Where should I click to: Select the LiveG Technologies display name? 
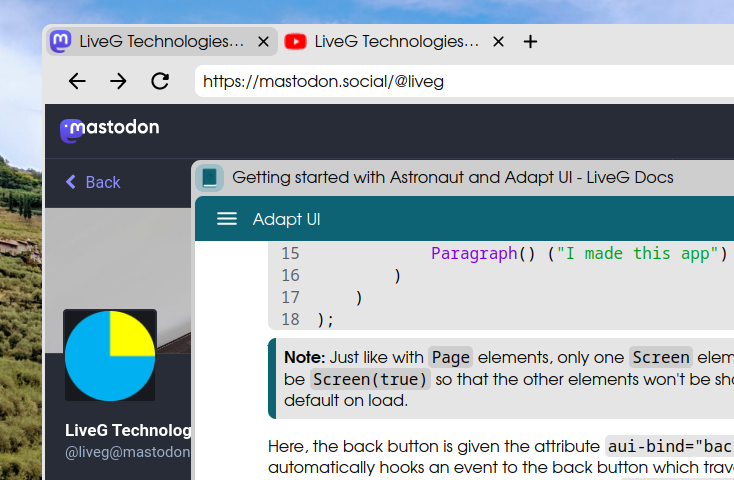point(128,430)
